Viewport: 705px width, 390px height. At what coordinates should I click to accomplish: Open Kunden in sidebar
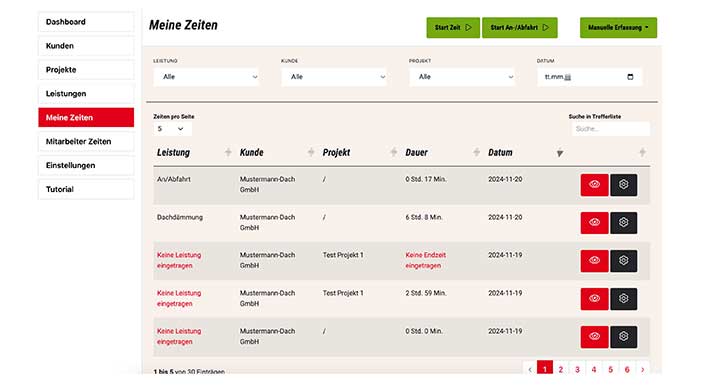(x=86, y=45)
